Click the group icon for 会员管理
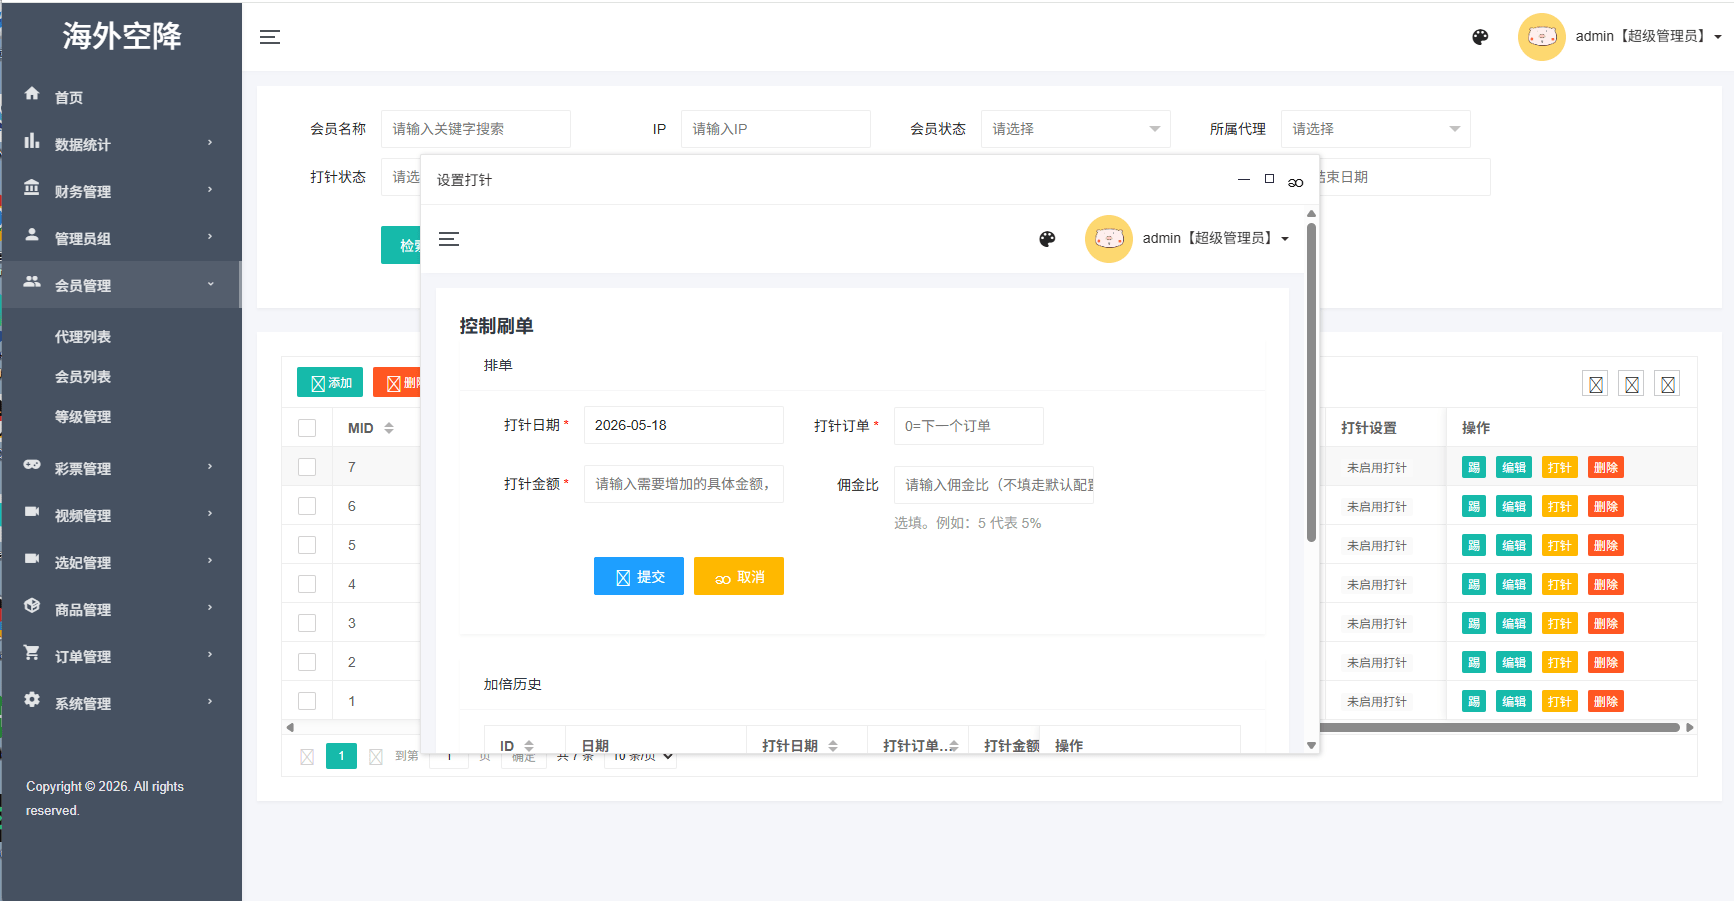This screenshot has width=1734, height=901. [x=32, y=282]
